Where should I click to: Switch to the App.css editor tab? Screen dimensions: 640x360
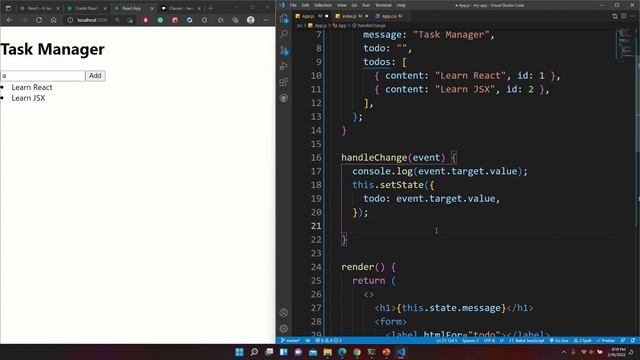click(389, 16)
